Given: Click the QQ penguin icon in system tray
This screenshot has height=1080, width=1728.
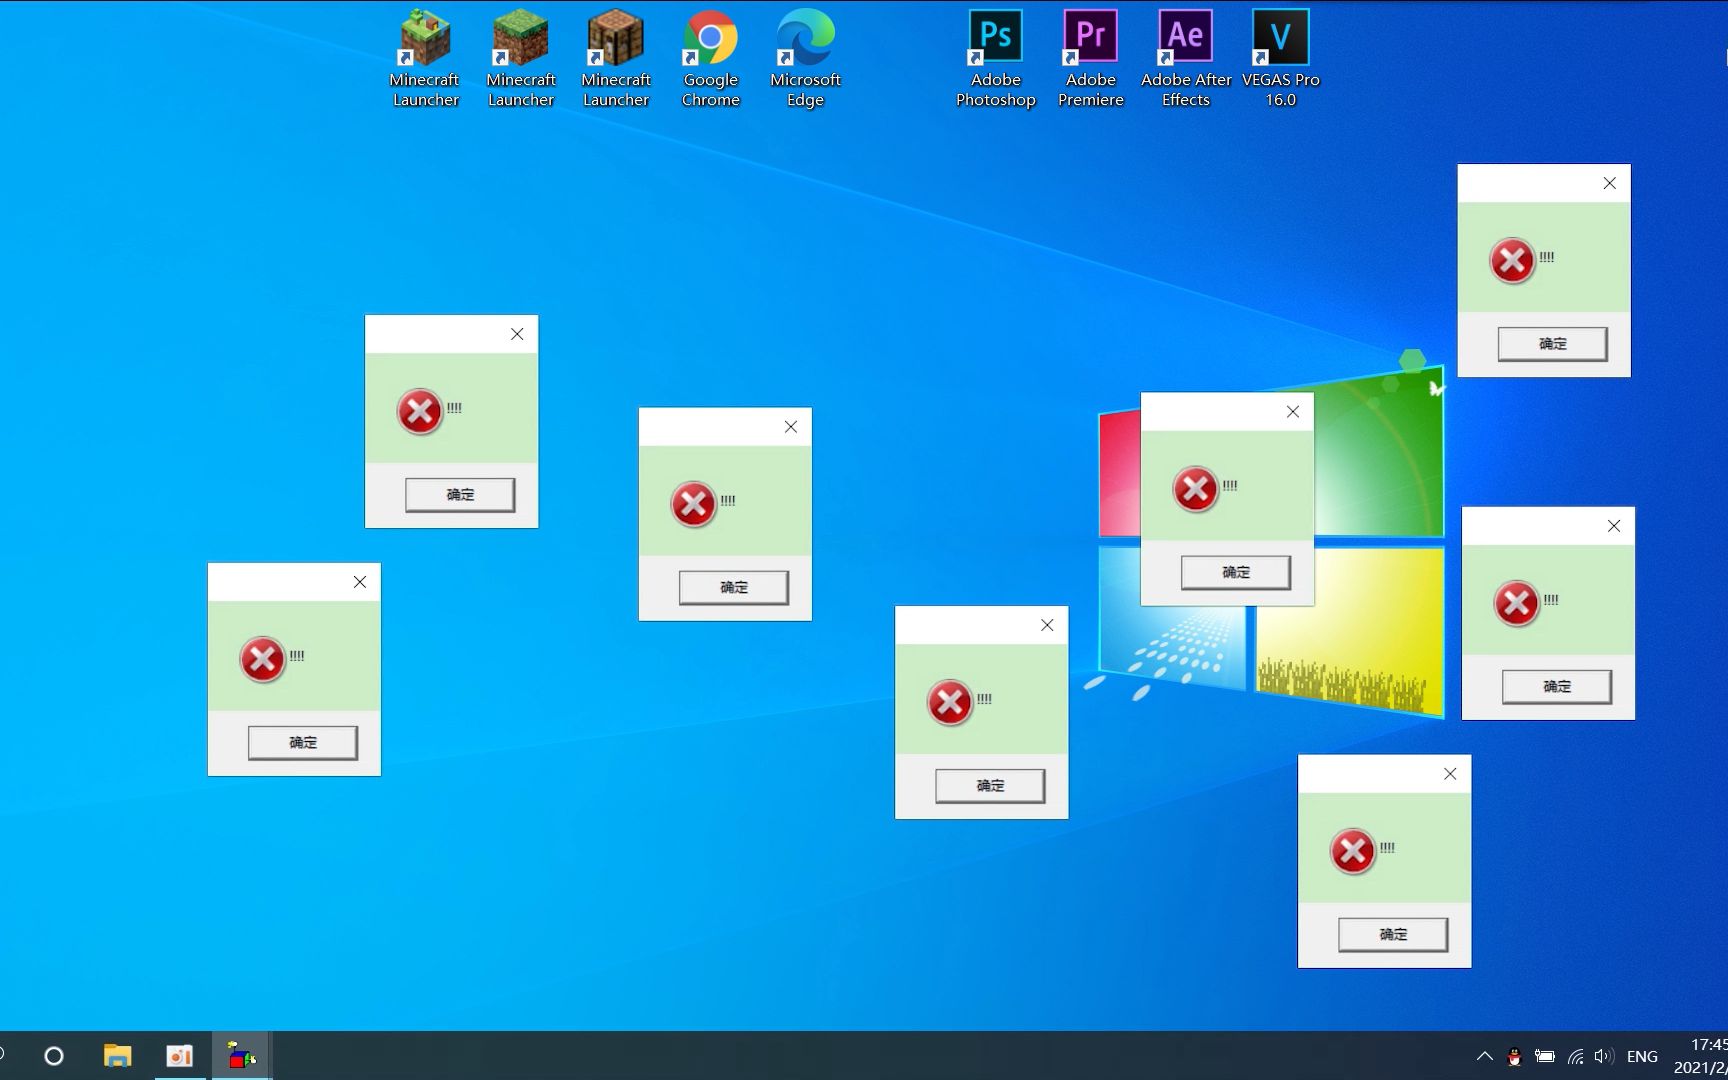Looking at the screenshot, I should pos(1513,1056).
